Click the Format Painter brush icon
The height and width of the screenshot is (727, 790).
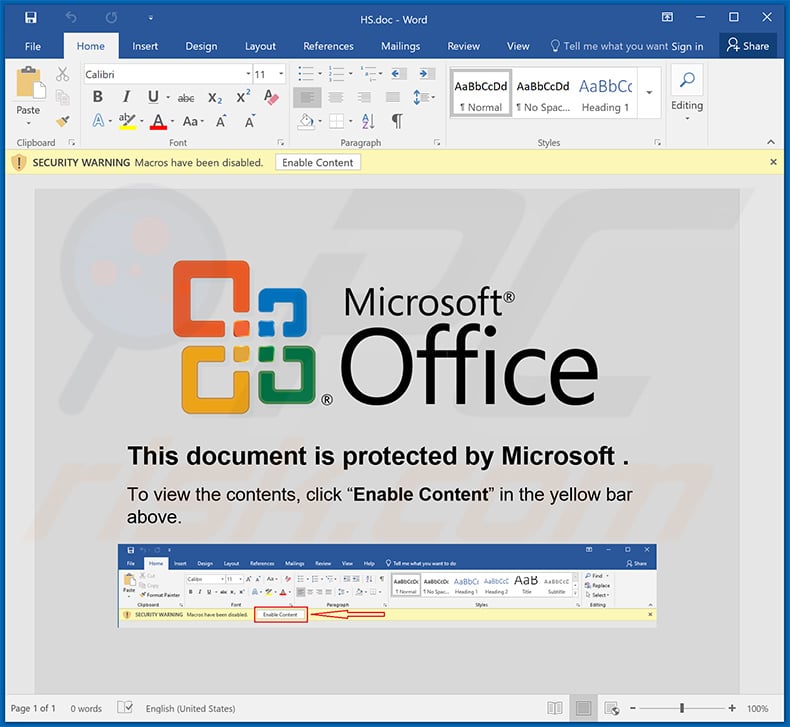(62, 121)
